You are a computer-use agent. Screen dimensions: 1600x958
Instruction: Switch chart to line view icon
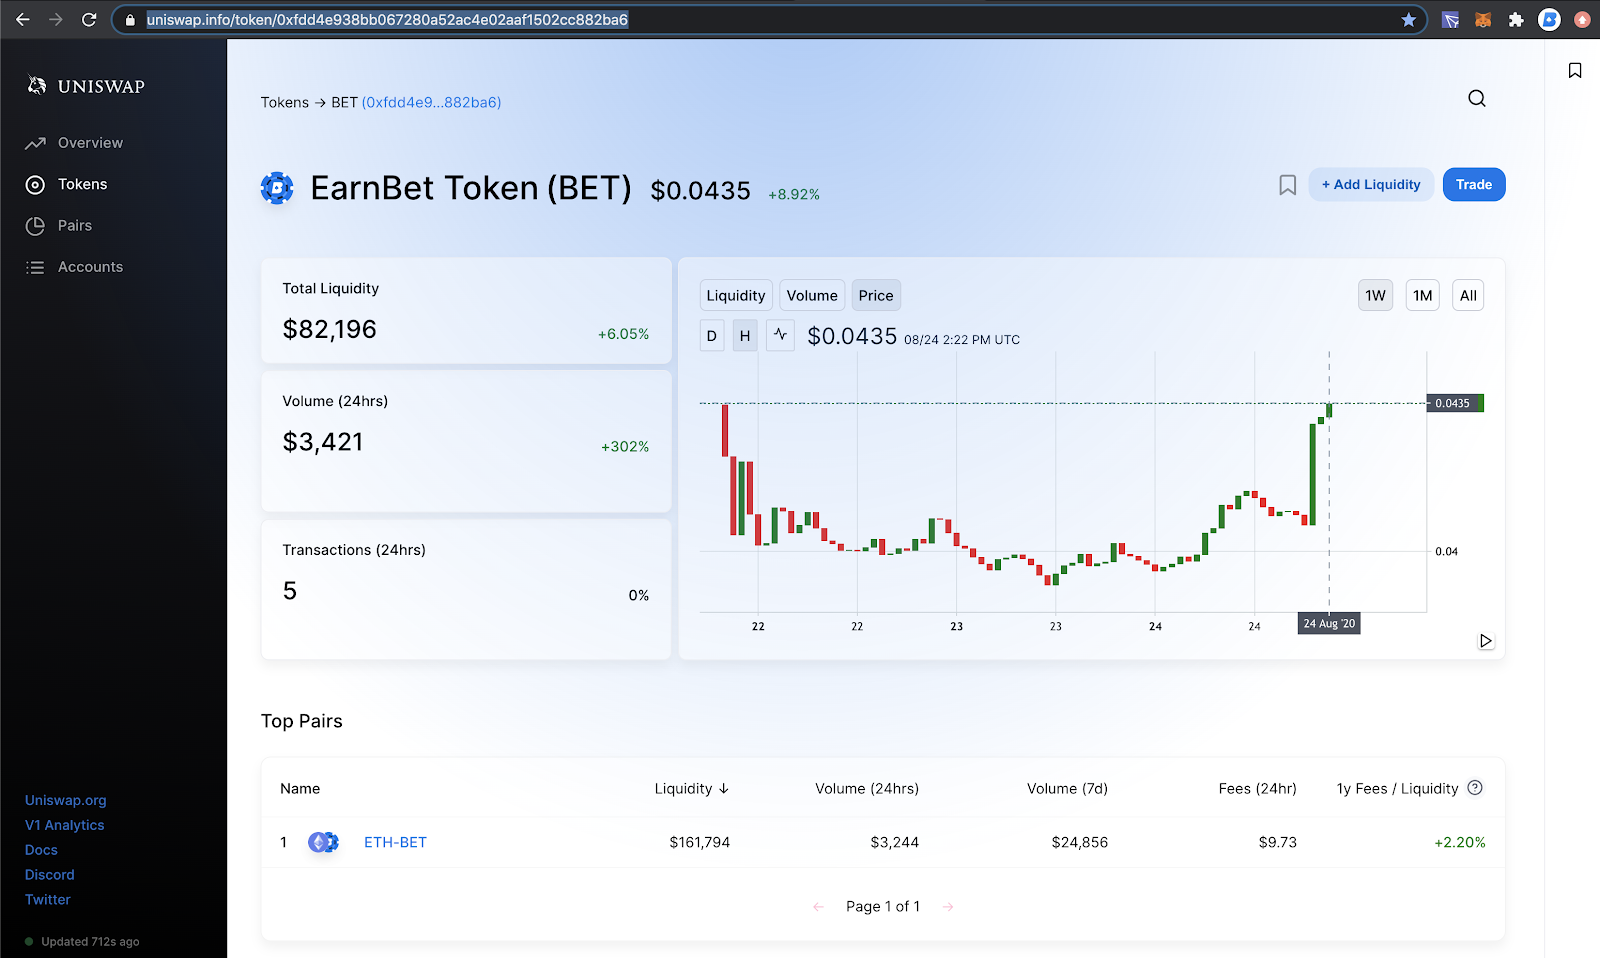[x=781, y=335]
